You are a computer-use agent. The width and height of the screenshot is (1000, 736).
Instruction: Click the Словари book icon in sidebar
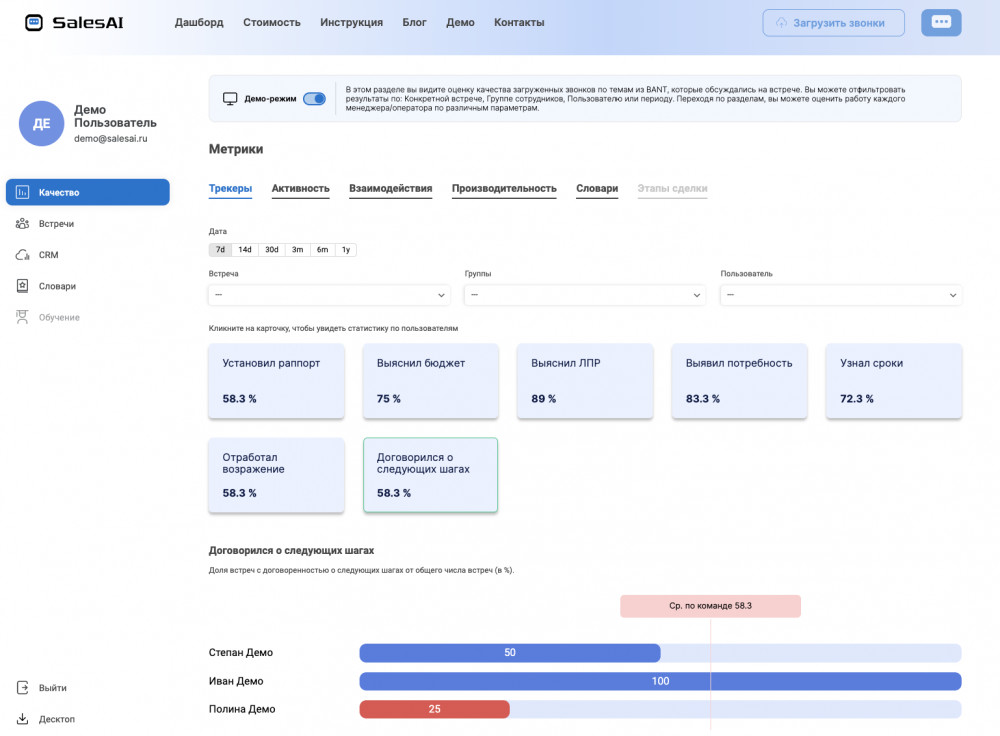22,286
